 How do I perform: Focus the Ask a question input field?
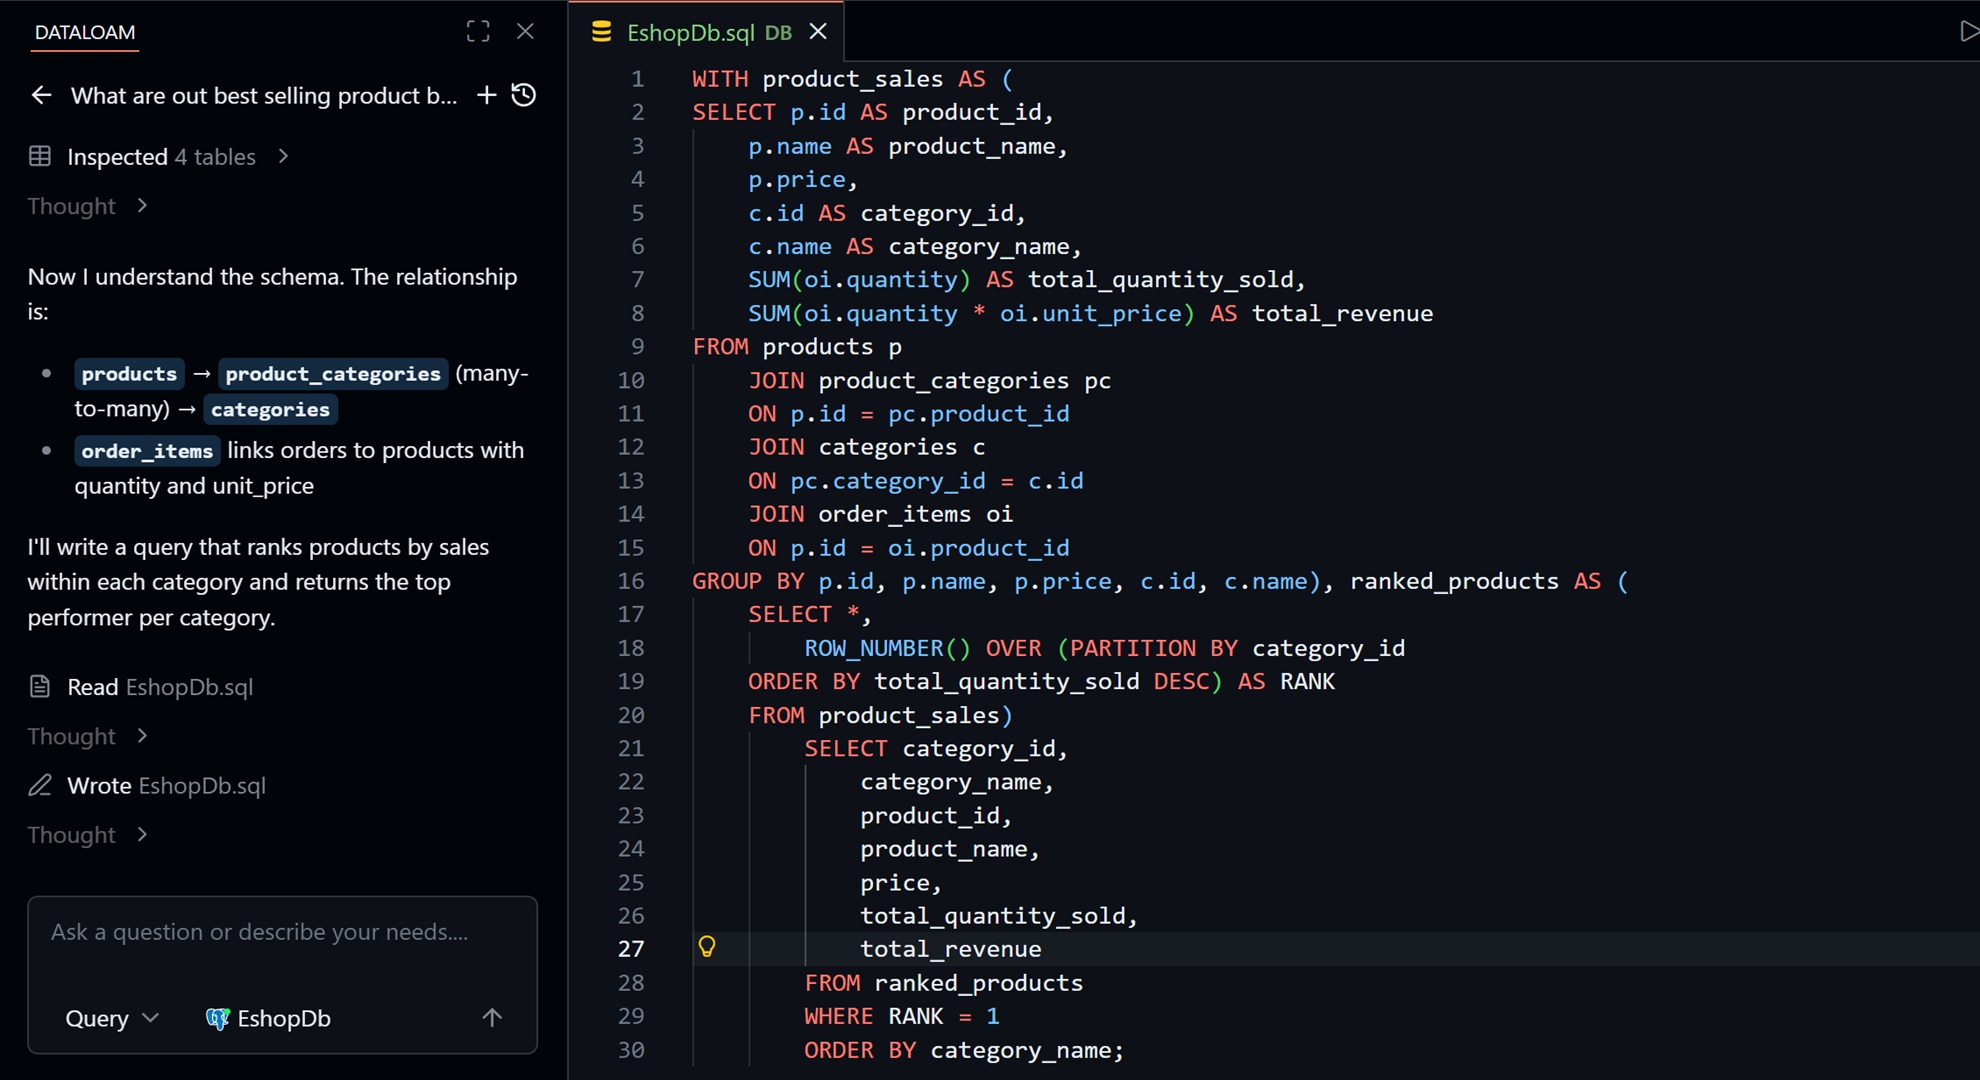pos(282,932)
